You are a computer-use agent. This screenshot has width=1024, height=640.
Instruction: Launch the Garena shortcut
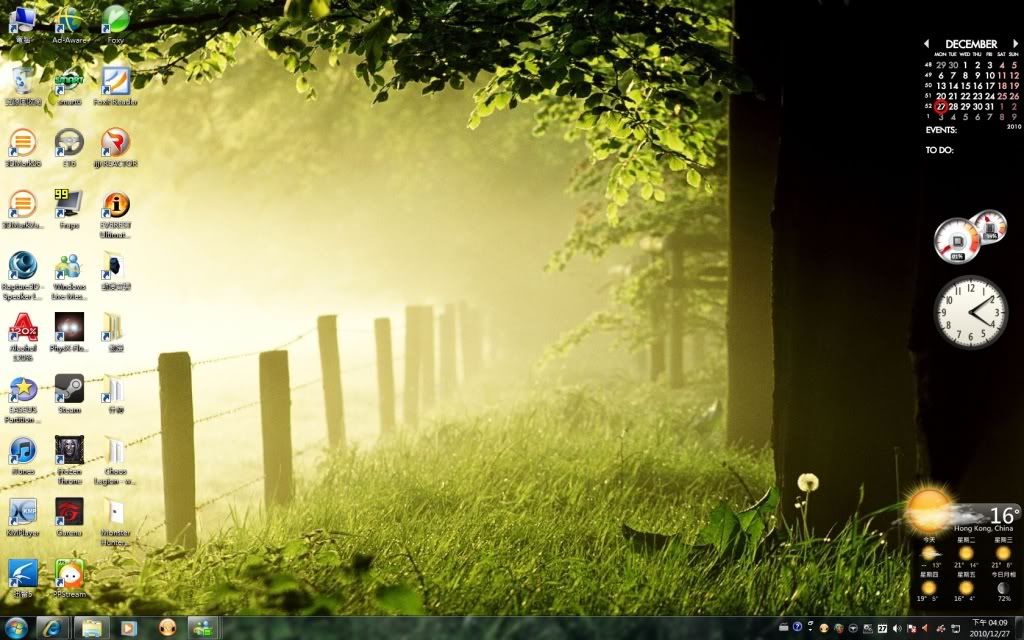click(x=69, y=512)
